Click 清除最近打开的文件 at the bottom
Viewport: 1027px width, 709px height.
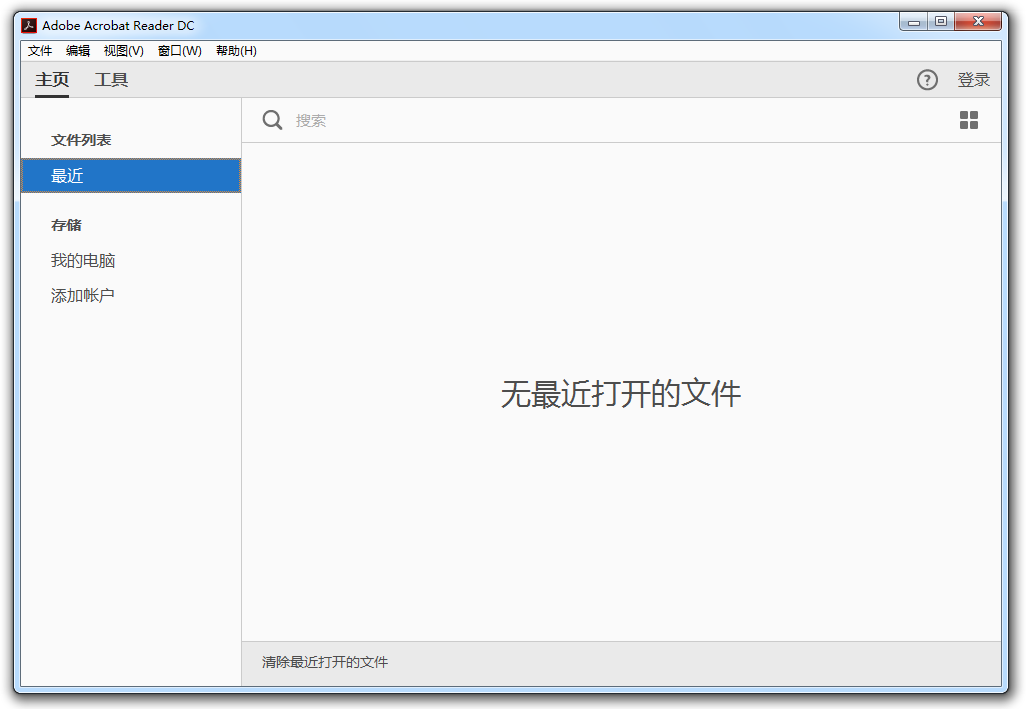pyautogui.click(x=325, y=662)
